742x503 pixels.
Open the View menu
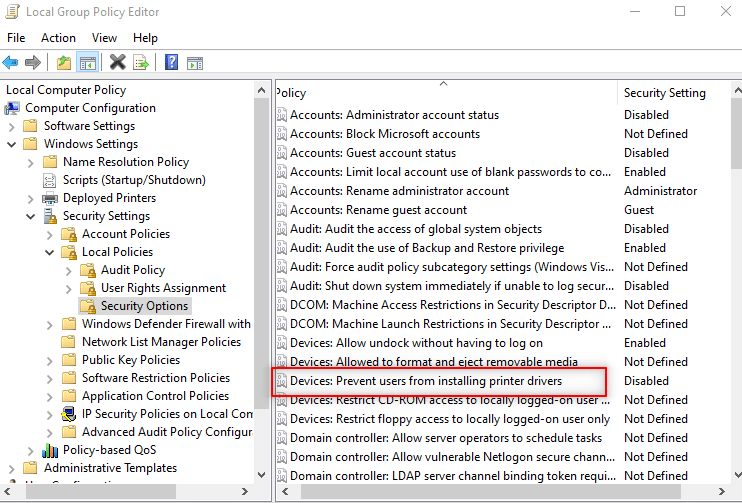pyautogui.click(x=104, y=38)
